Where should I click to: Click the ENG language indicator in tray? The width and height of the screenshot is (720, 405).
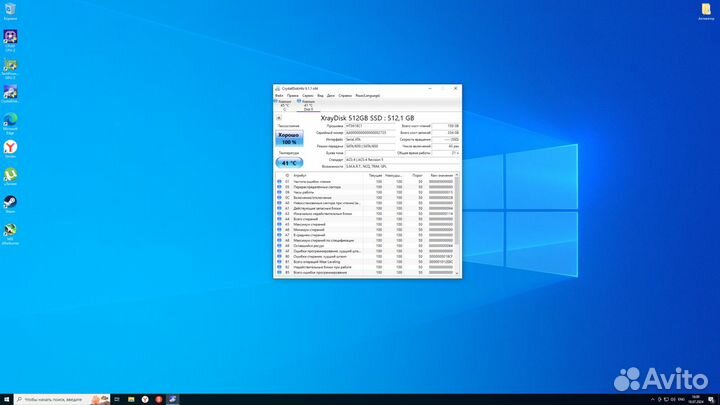681,400
